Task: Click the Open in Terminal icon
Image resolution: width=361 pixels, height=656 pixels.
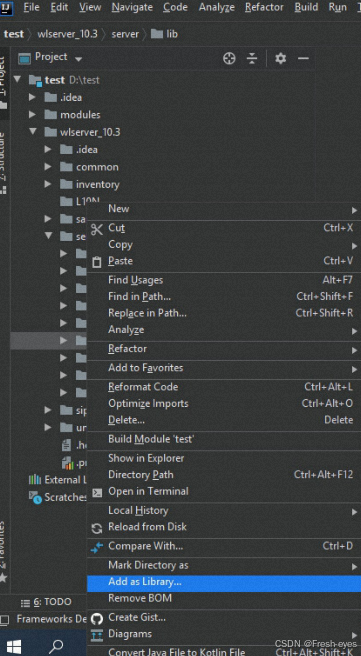Action: (97, 492)
